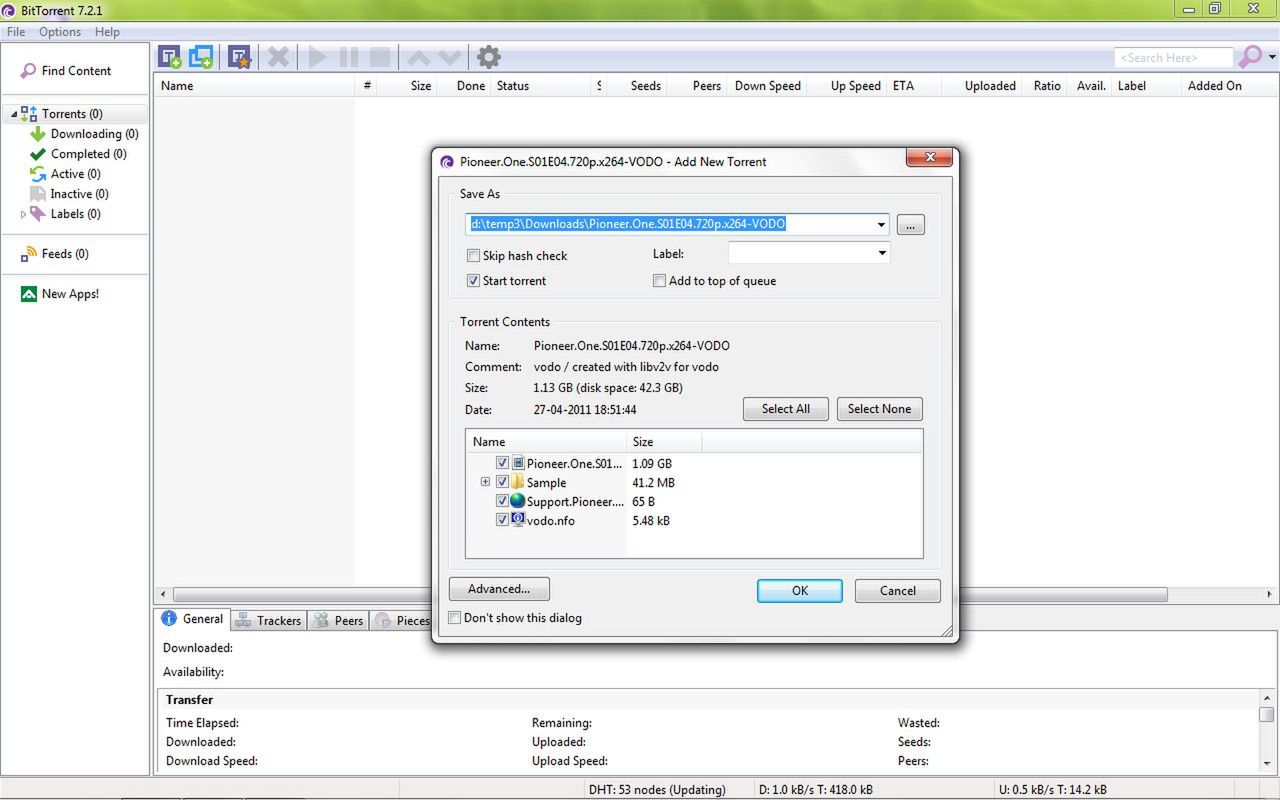1280x800 pixels.
Task: Uncheck the Pioneer.One.S01 video file
Action: (503, 463)
